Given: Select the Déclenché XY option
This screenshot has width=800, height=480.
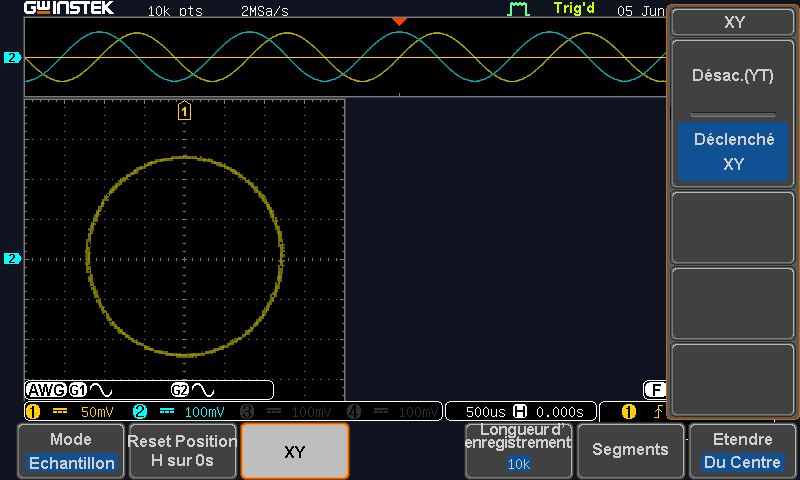Looking at the screenshot, I should coord(733,151).
